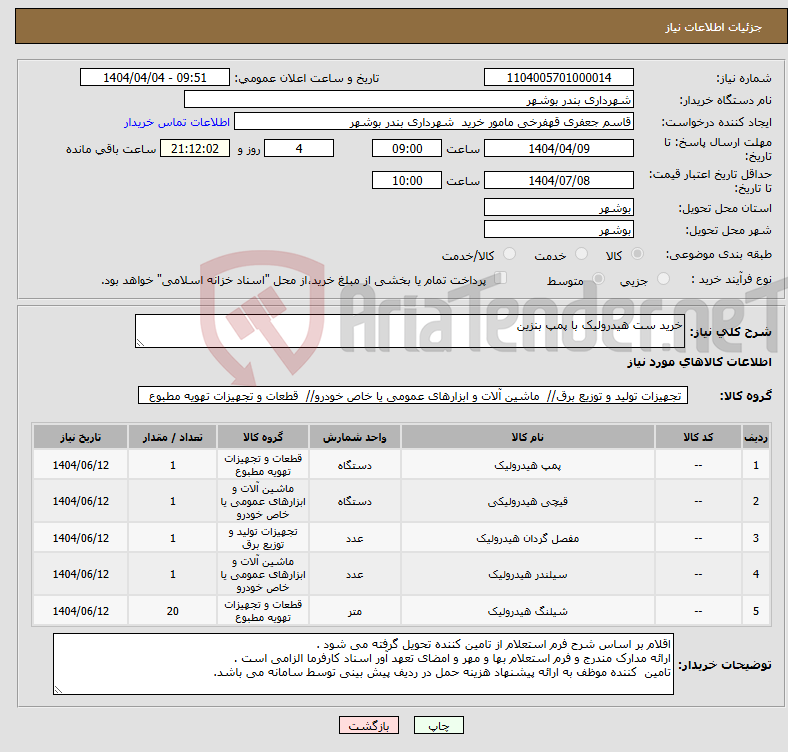This screenshot has width=788, height=752.
Task: Select the سیلندر هیدرولیک item name
Action: tap(528, 574)
